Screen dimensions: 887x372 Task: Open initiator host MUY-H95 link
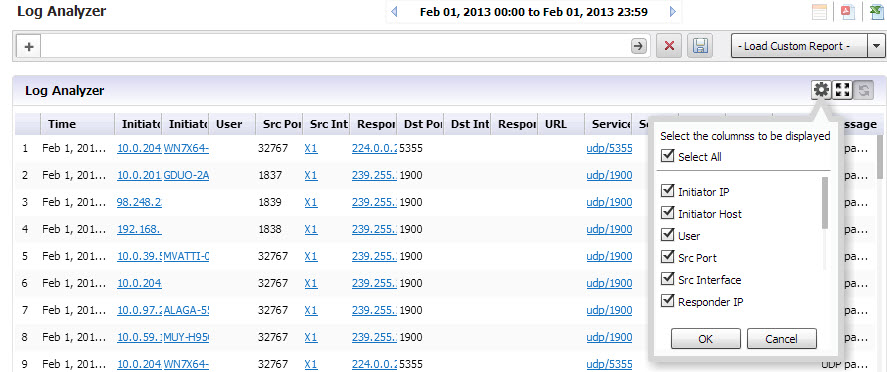[186, 338]
